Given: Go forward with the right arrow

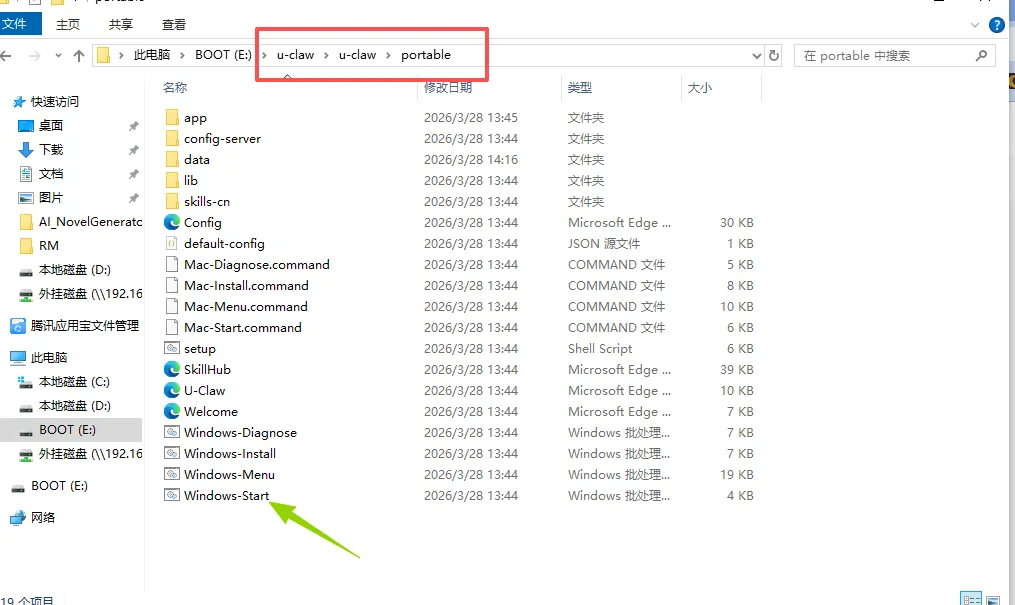Looking at the screenshot, I should coord(35,56).
